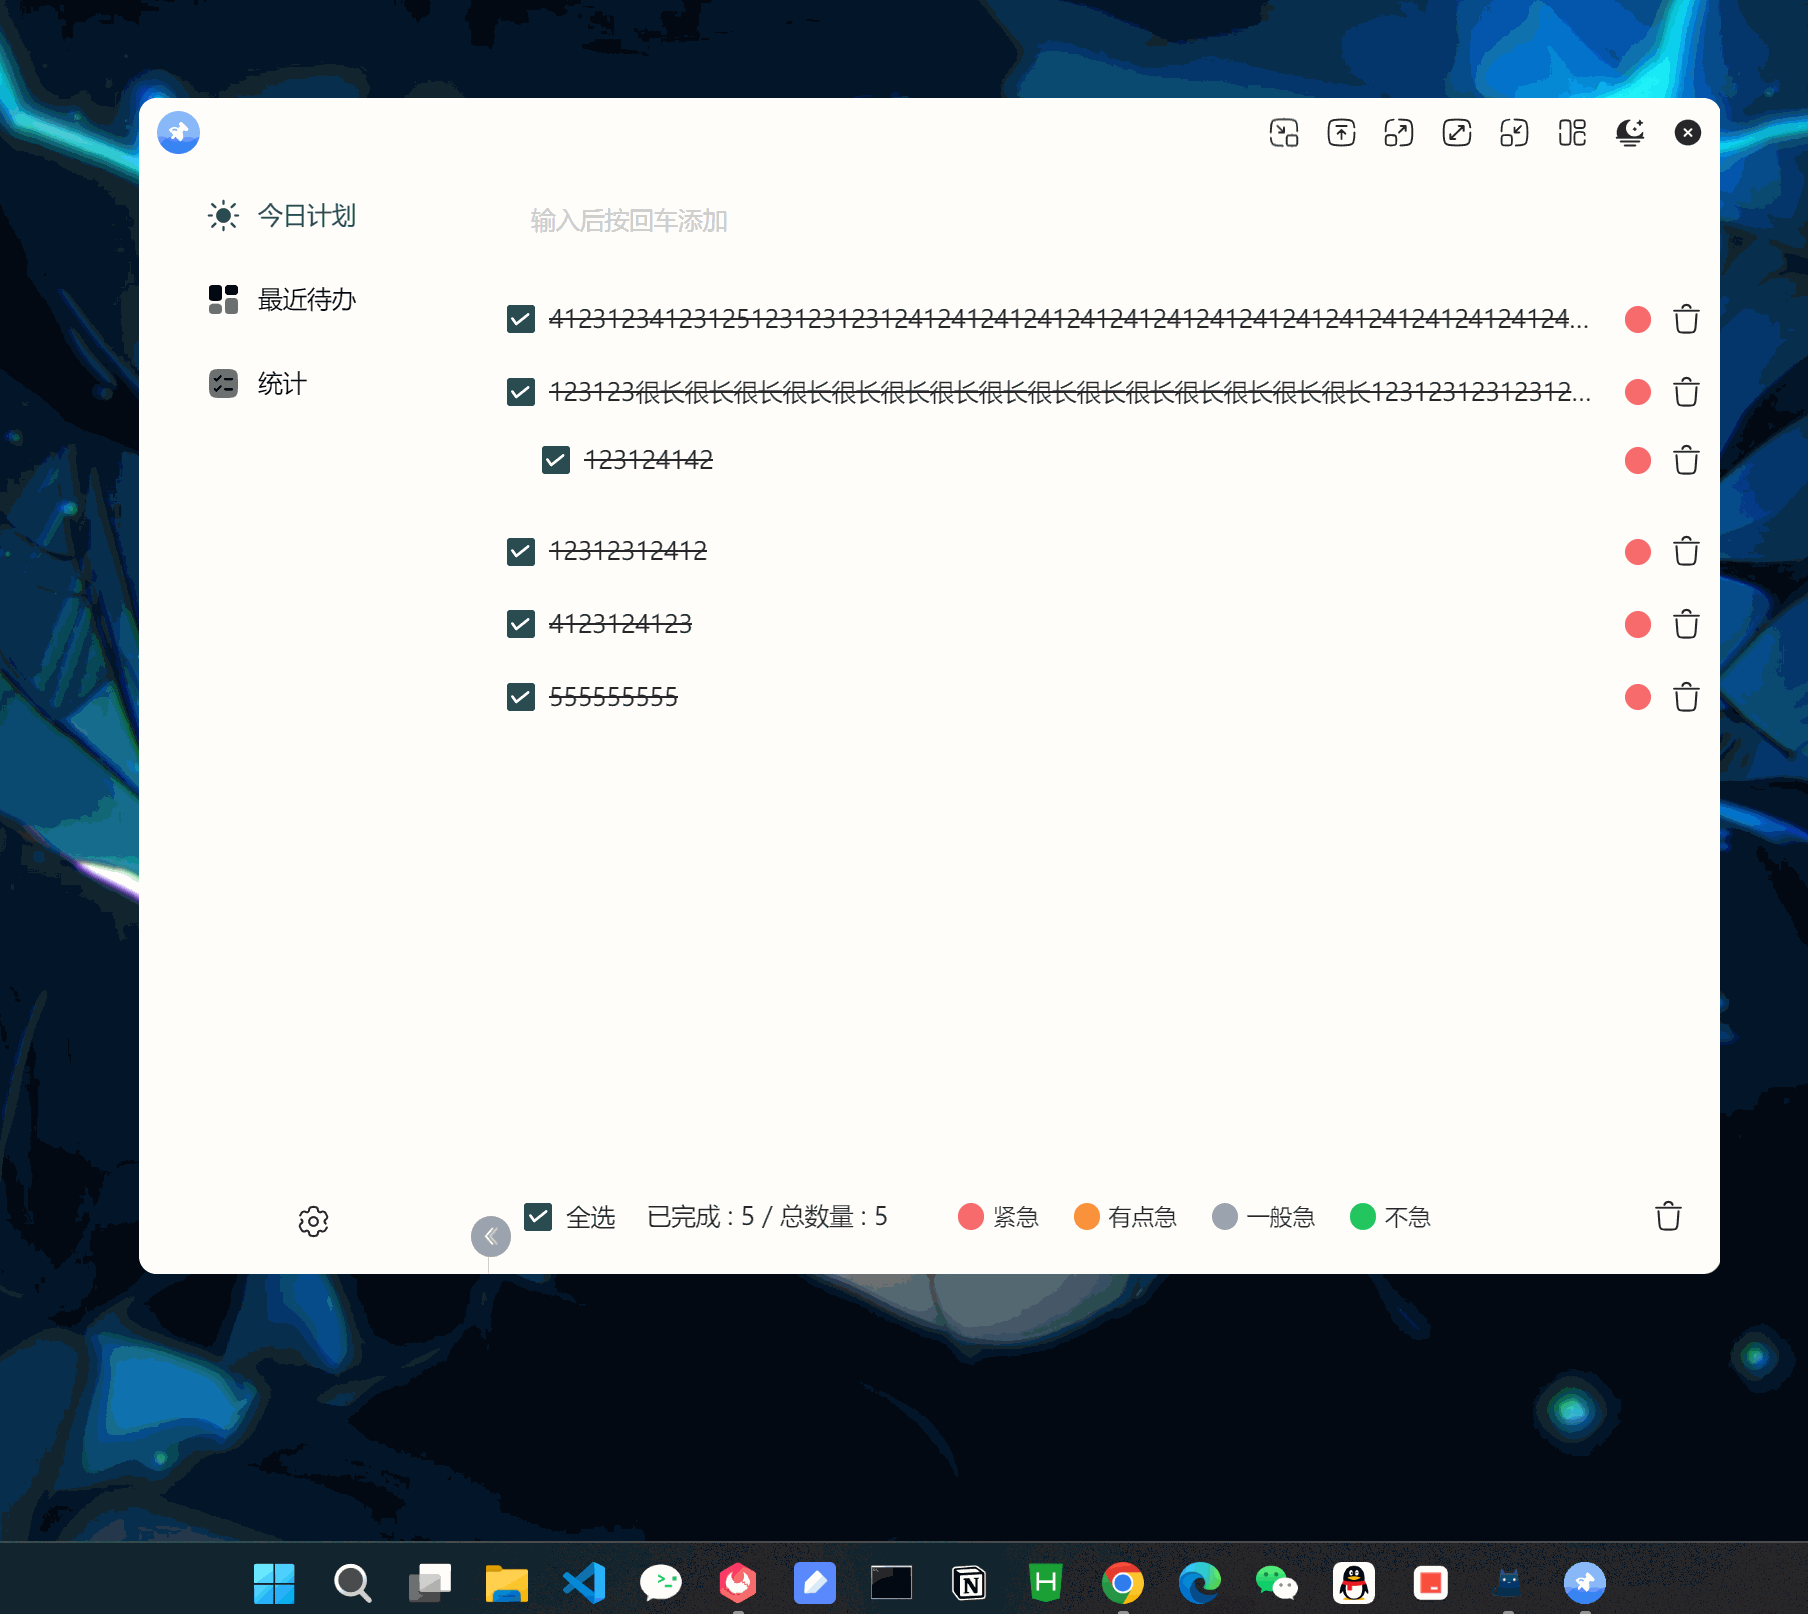Viewport: 1808px width, 1614px height.
Task: Click the 已完成 : 5 / 总数量 : 5 status text
Action: point(767,1217)
